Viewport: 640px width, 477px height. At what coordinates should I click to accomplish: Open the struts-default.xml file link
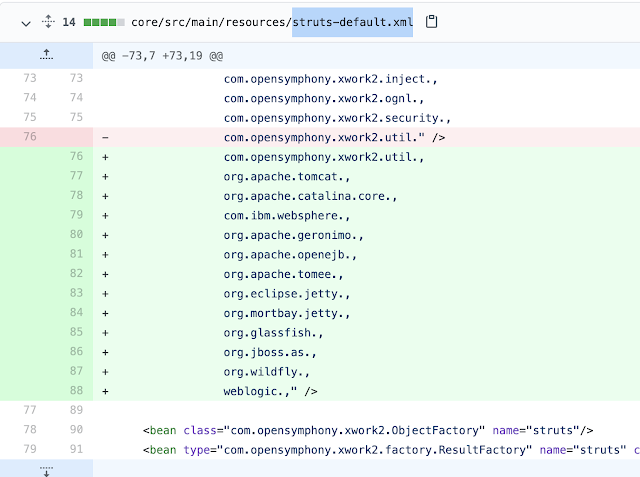272,22
